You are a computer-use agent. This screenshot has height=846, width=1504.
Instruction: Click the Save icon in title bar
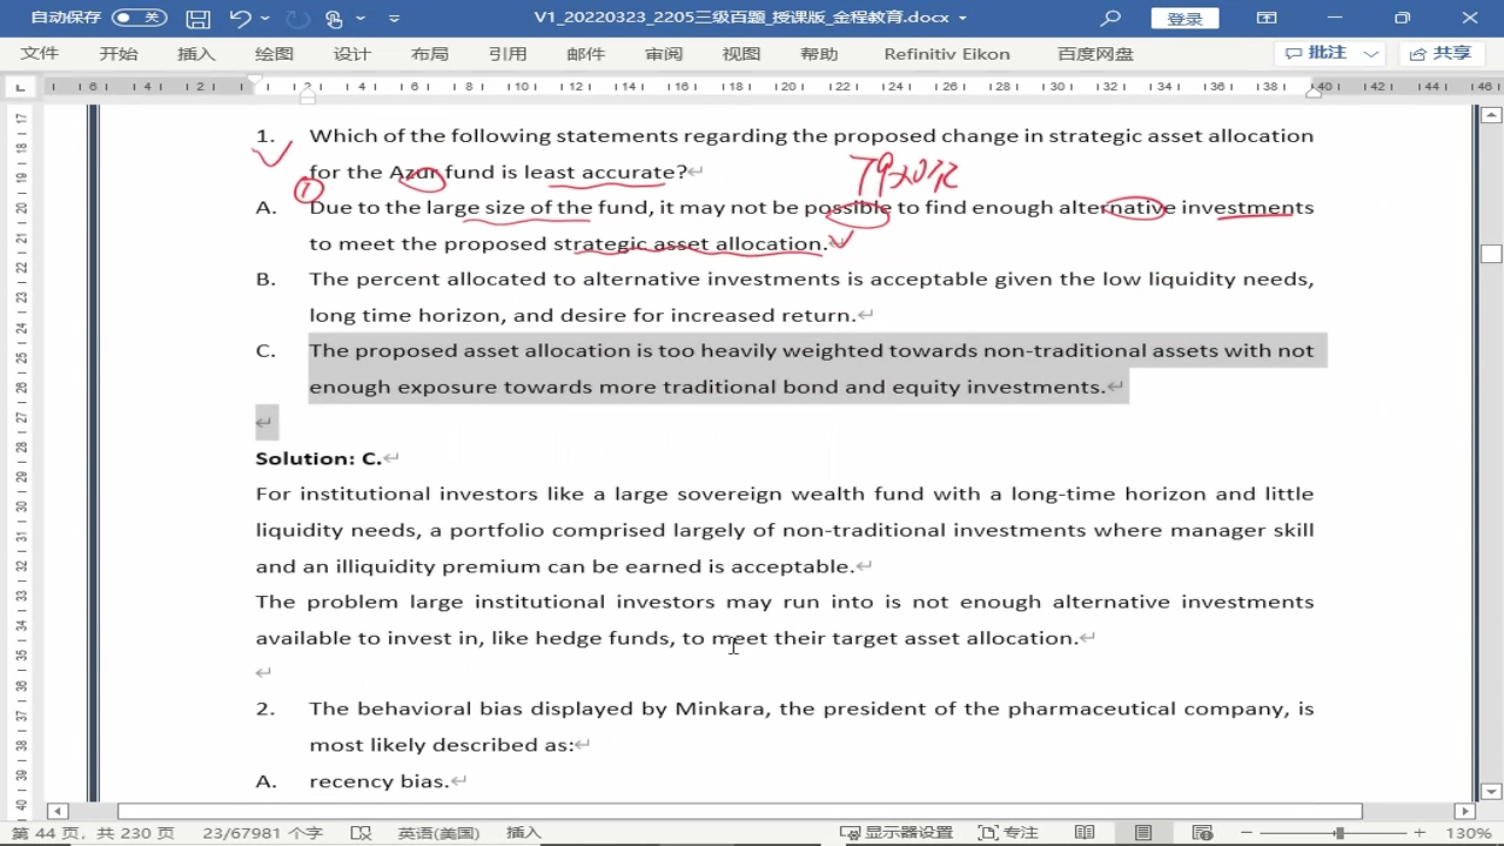(x=198, y=18)
